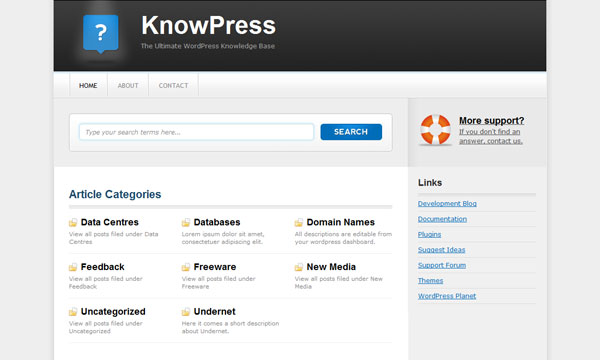Click 'View all posts filed under Data Centres' text
The height and width of the screenshot is (360, 600).
pyautogui.click(x=113, y=238)
